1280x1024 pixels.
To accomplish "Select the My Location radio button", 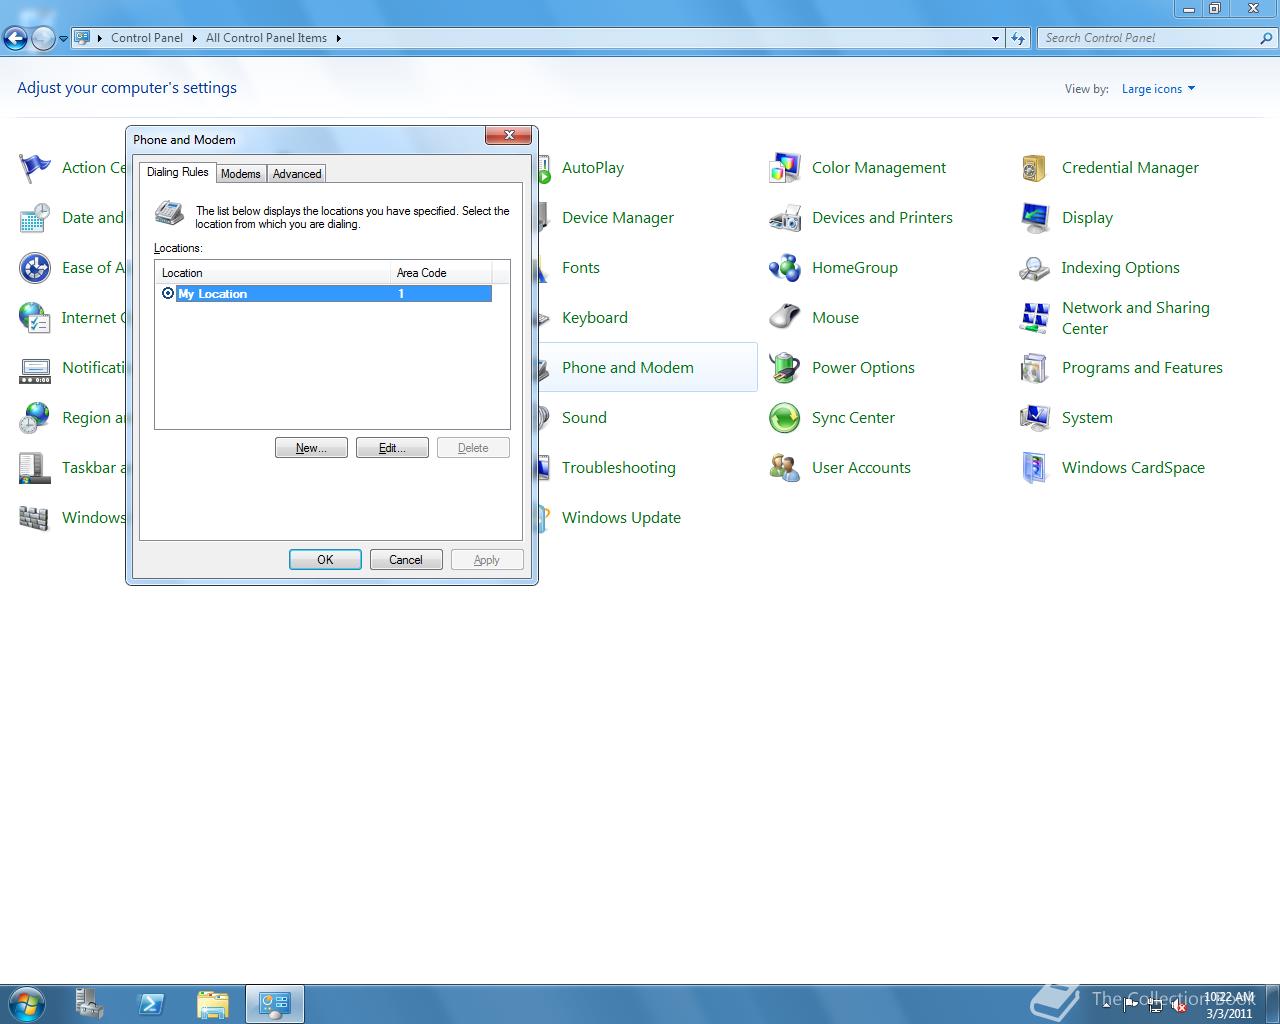I will (x=168, y=293).
